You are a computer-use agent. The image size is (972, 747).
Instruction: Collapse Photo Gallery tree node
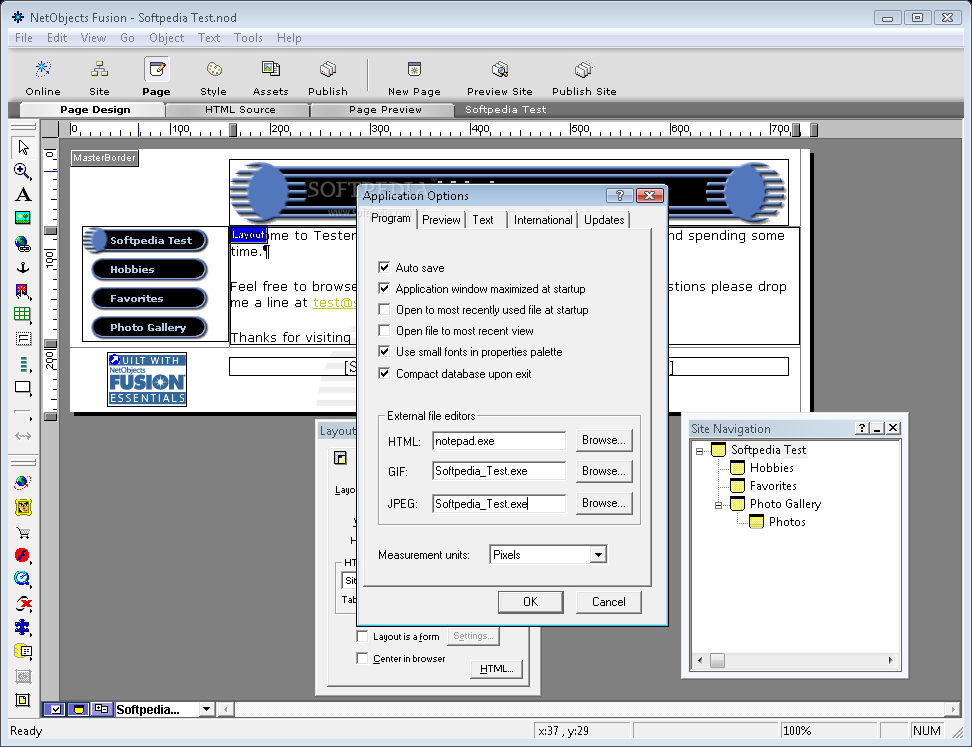point(718,505)
